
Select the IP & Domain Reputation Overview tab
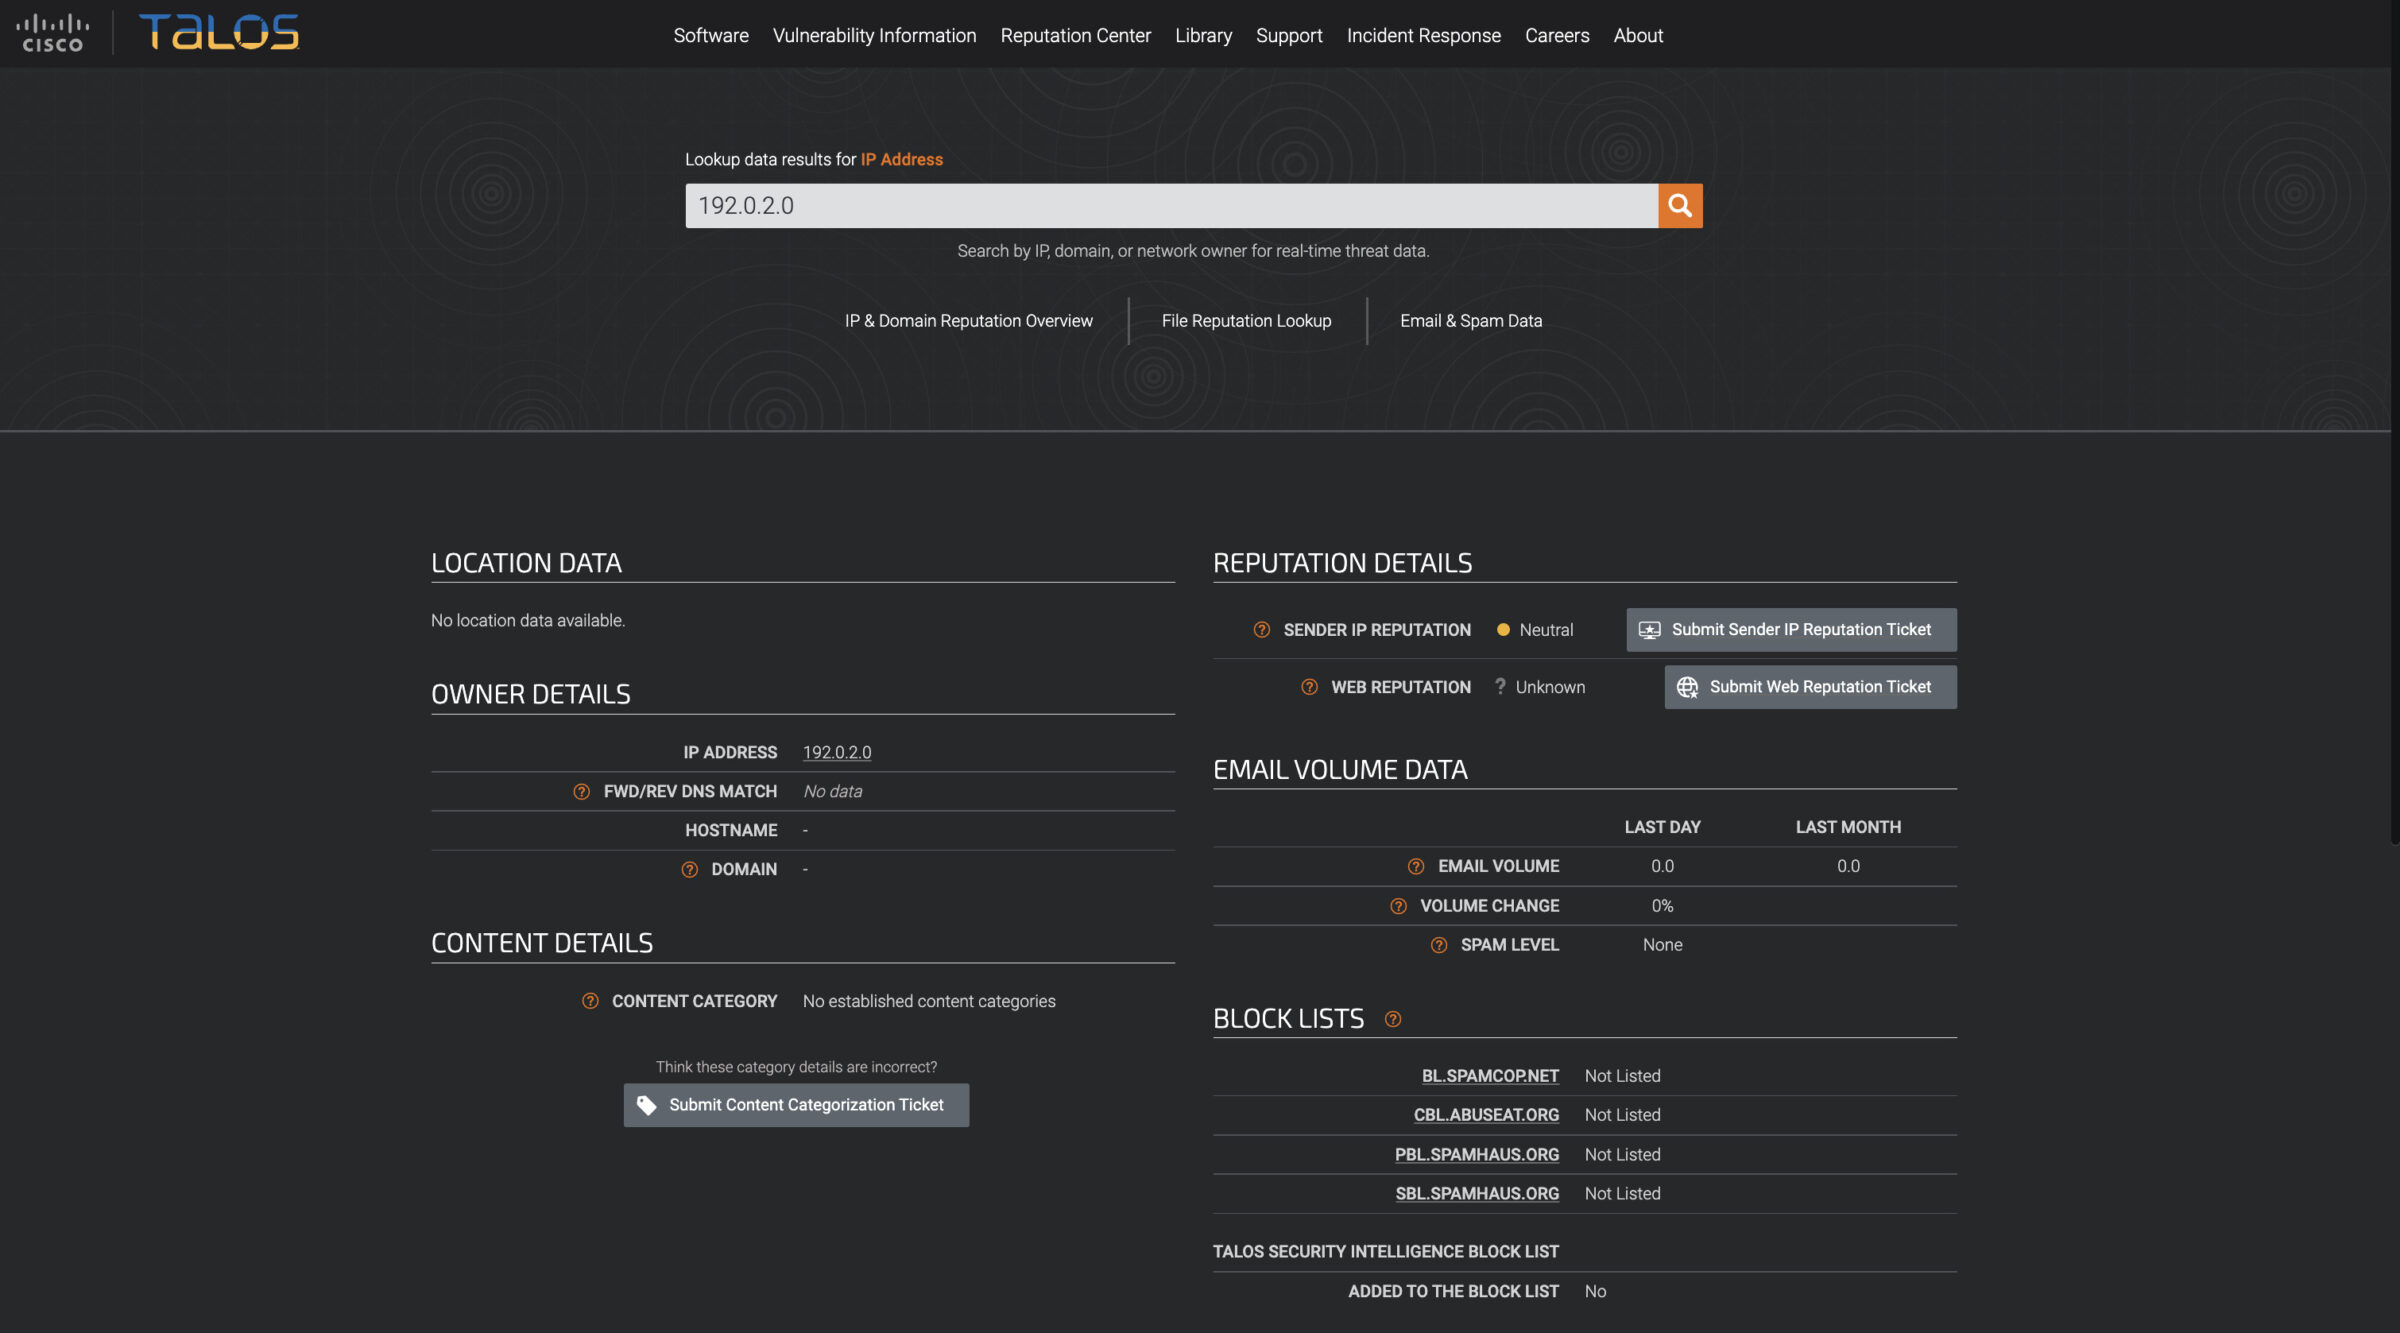969,320
